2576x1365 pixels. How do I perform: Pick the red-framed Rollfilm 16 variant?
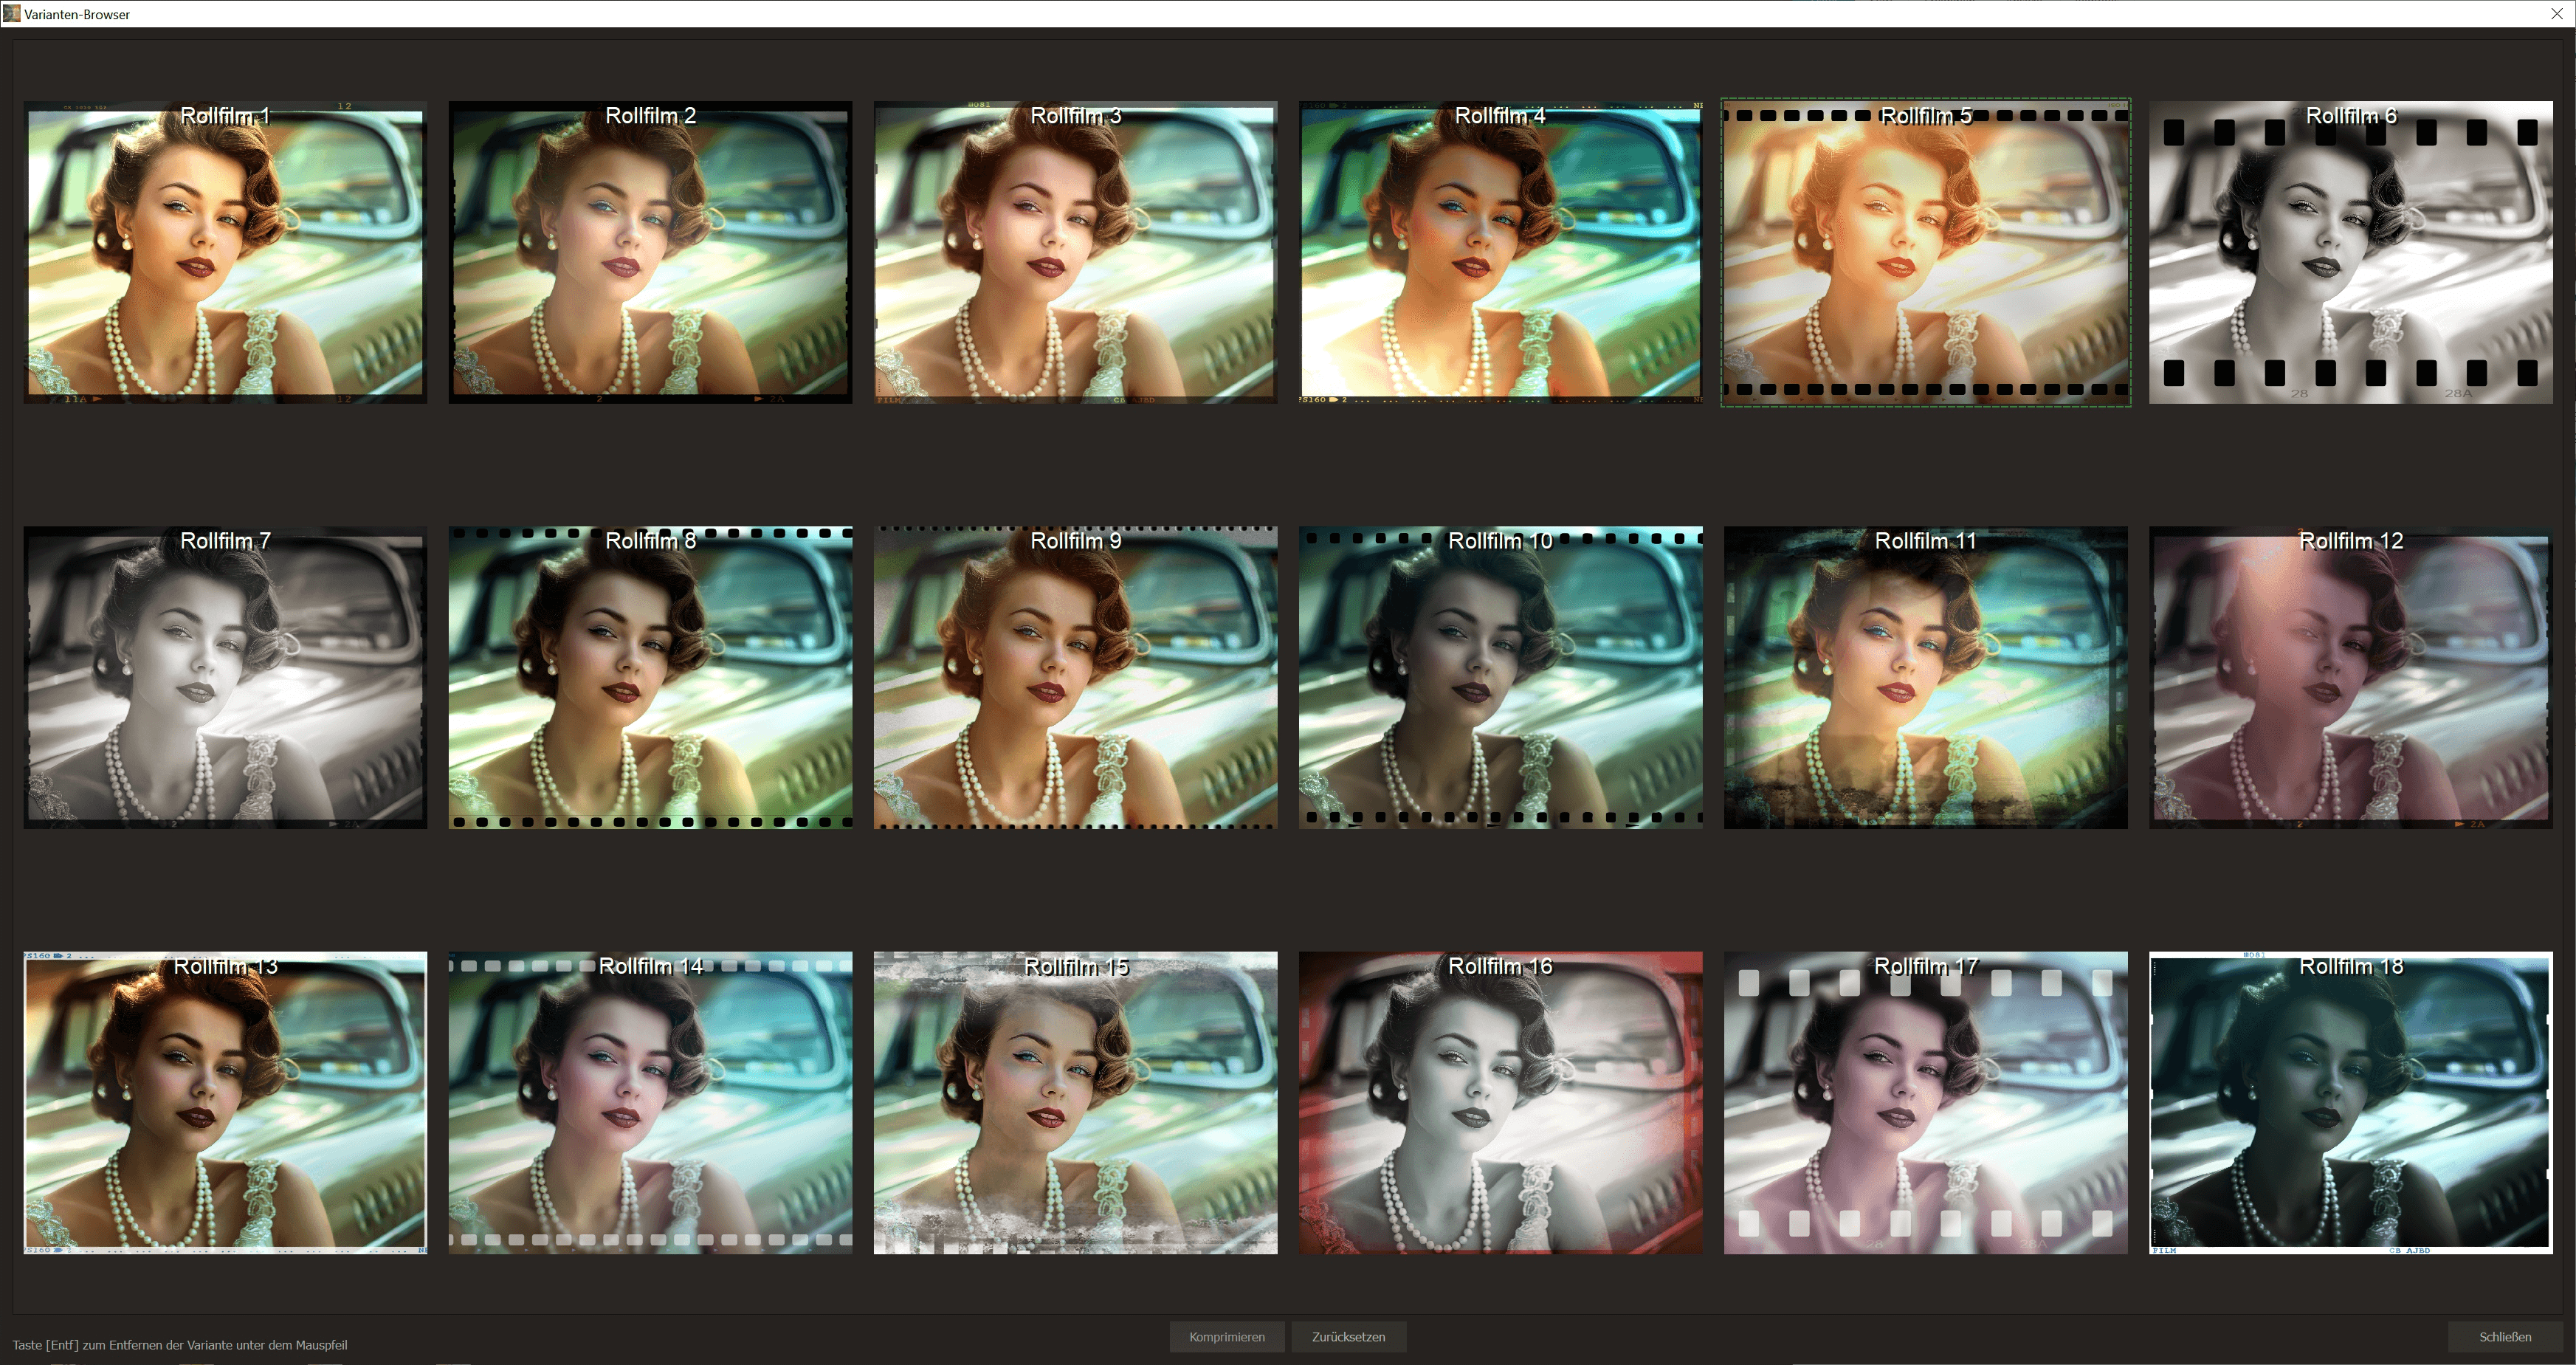[x=1500, y=1102]
